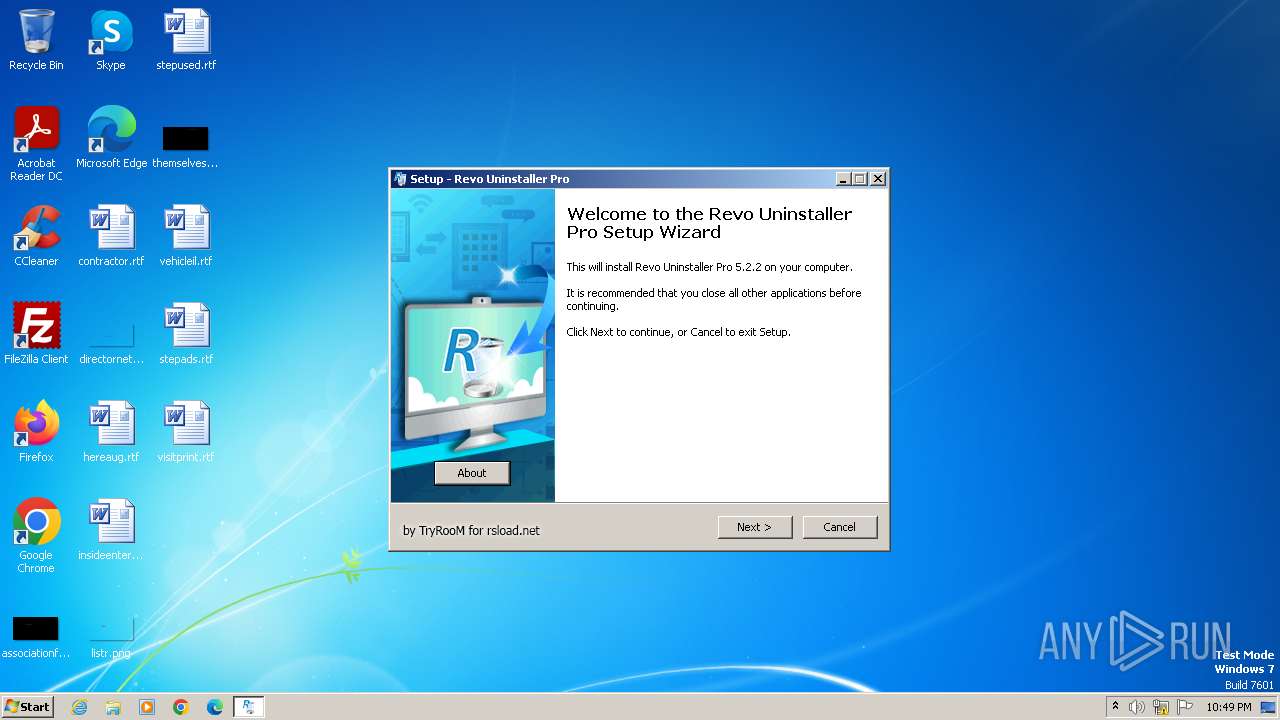Select the listr.png desktop file
Viewport: 1280px width, 720px height.
pos(111,638)
